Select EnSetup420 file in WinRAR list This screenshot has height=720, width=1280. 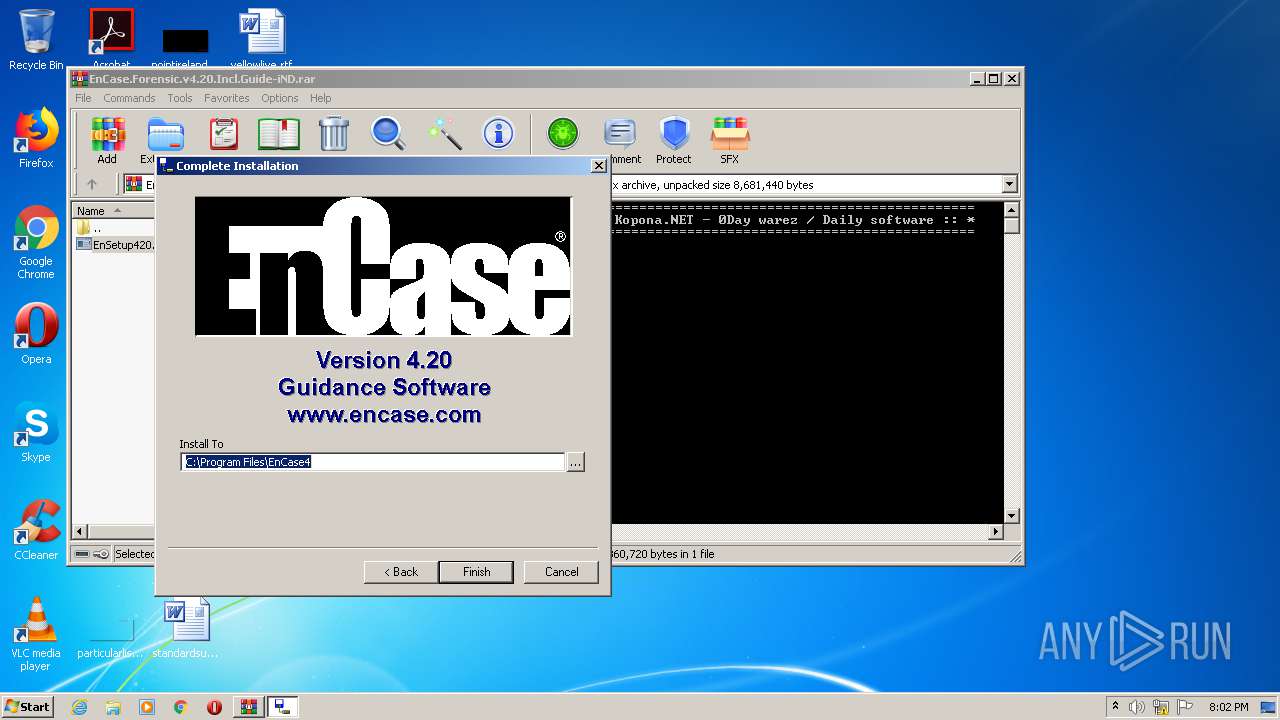point(115,244)
